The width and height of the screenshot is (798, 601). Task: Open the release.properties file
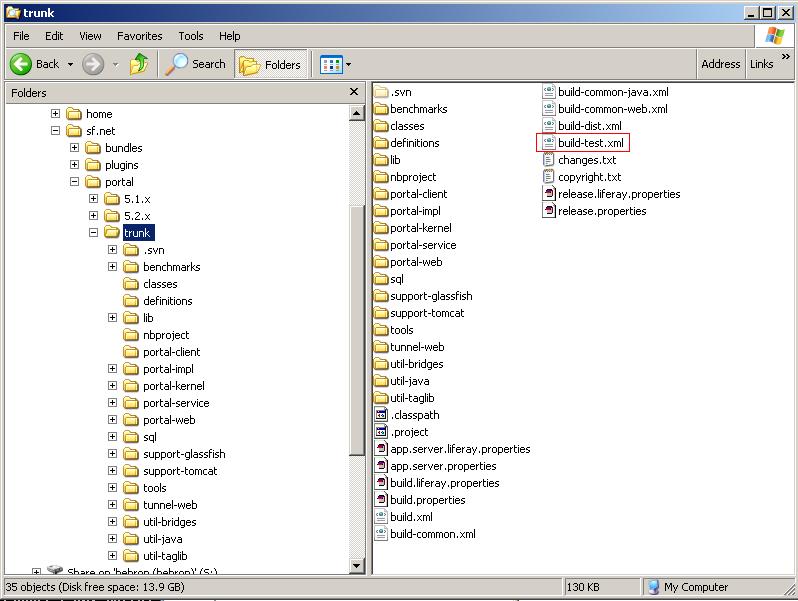pos(601,211)
